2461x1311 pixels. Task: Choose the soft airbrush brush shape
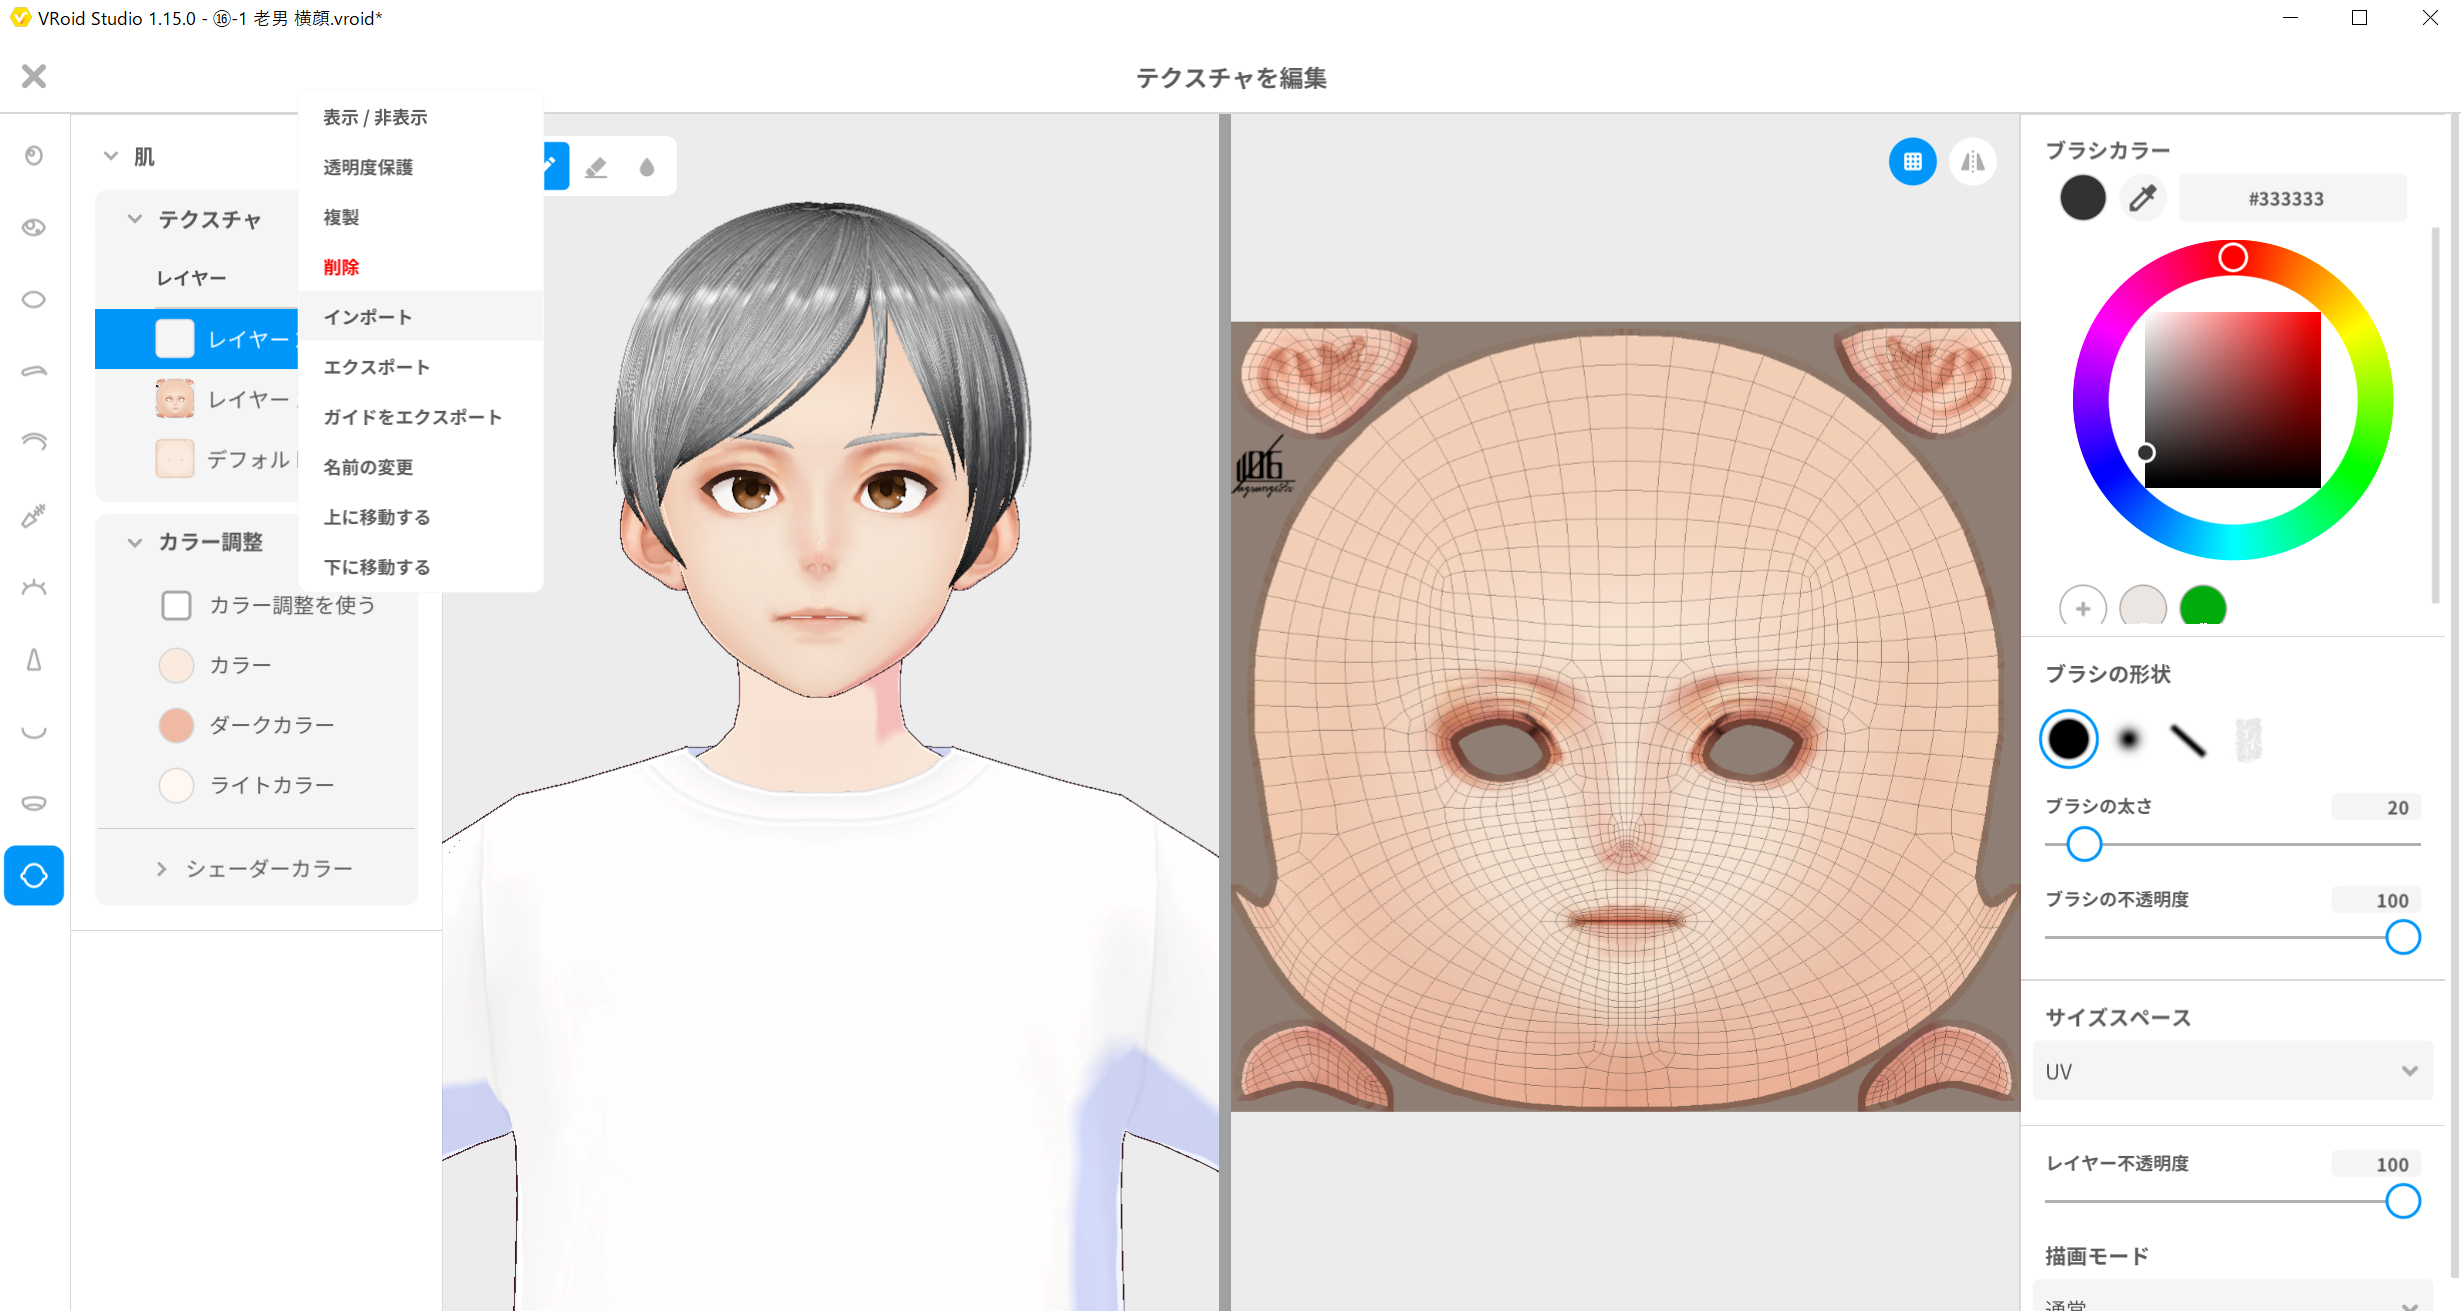coord(2128,740)
